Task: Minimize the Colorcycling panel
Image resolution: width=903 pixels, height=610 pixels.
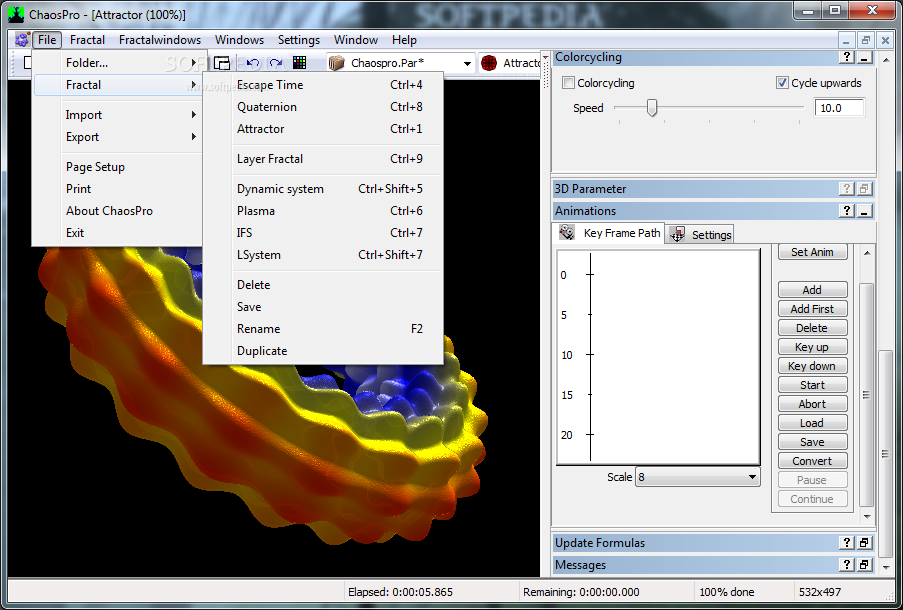Action: 864,57
